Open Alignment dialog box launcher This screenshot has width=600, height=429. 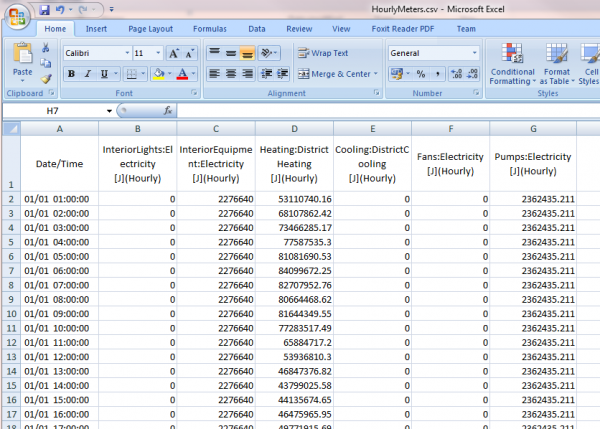click(x=377, y=92)
